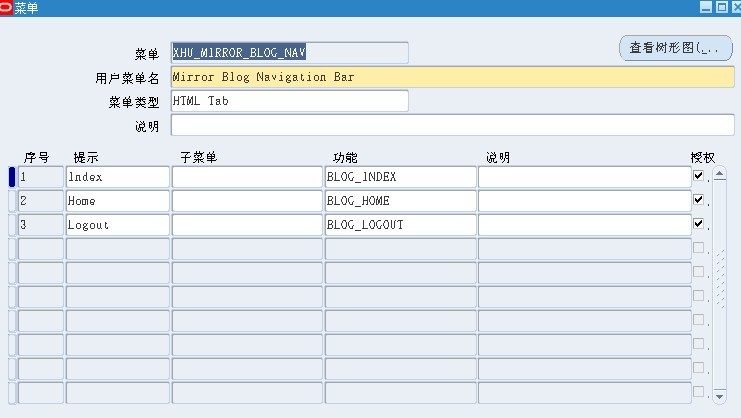Click the empty 说明 description field at top
Screen dimensions: 741x418
(450, 126)
